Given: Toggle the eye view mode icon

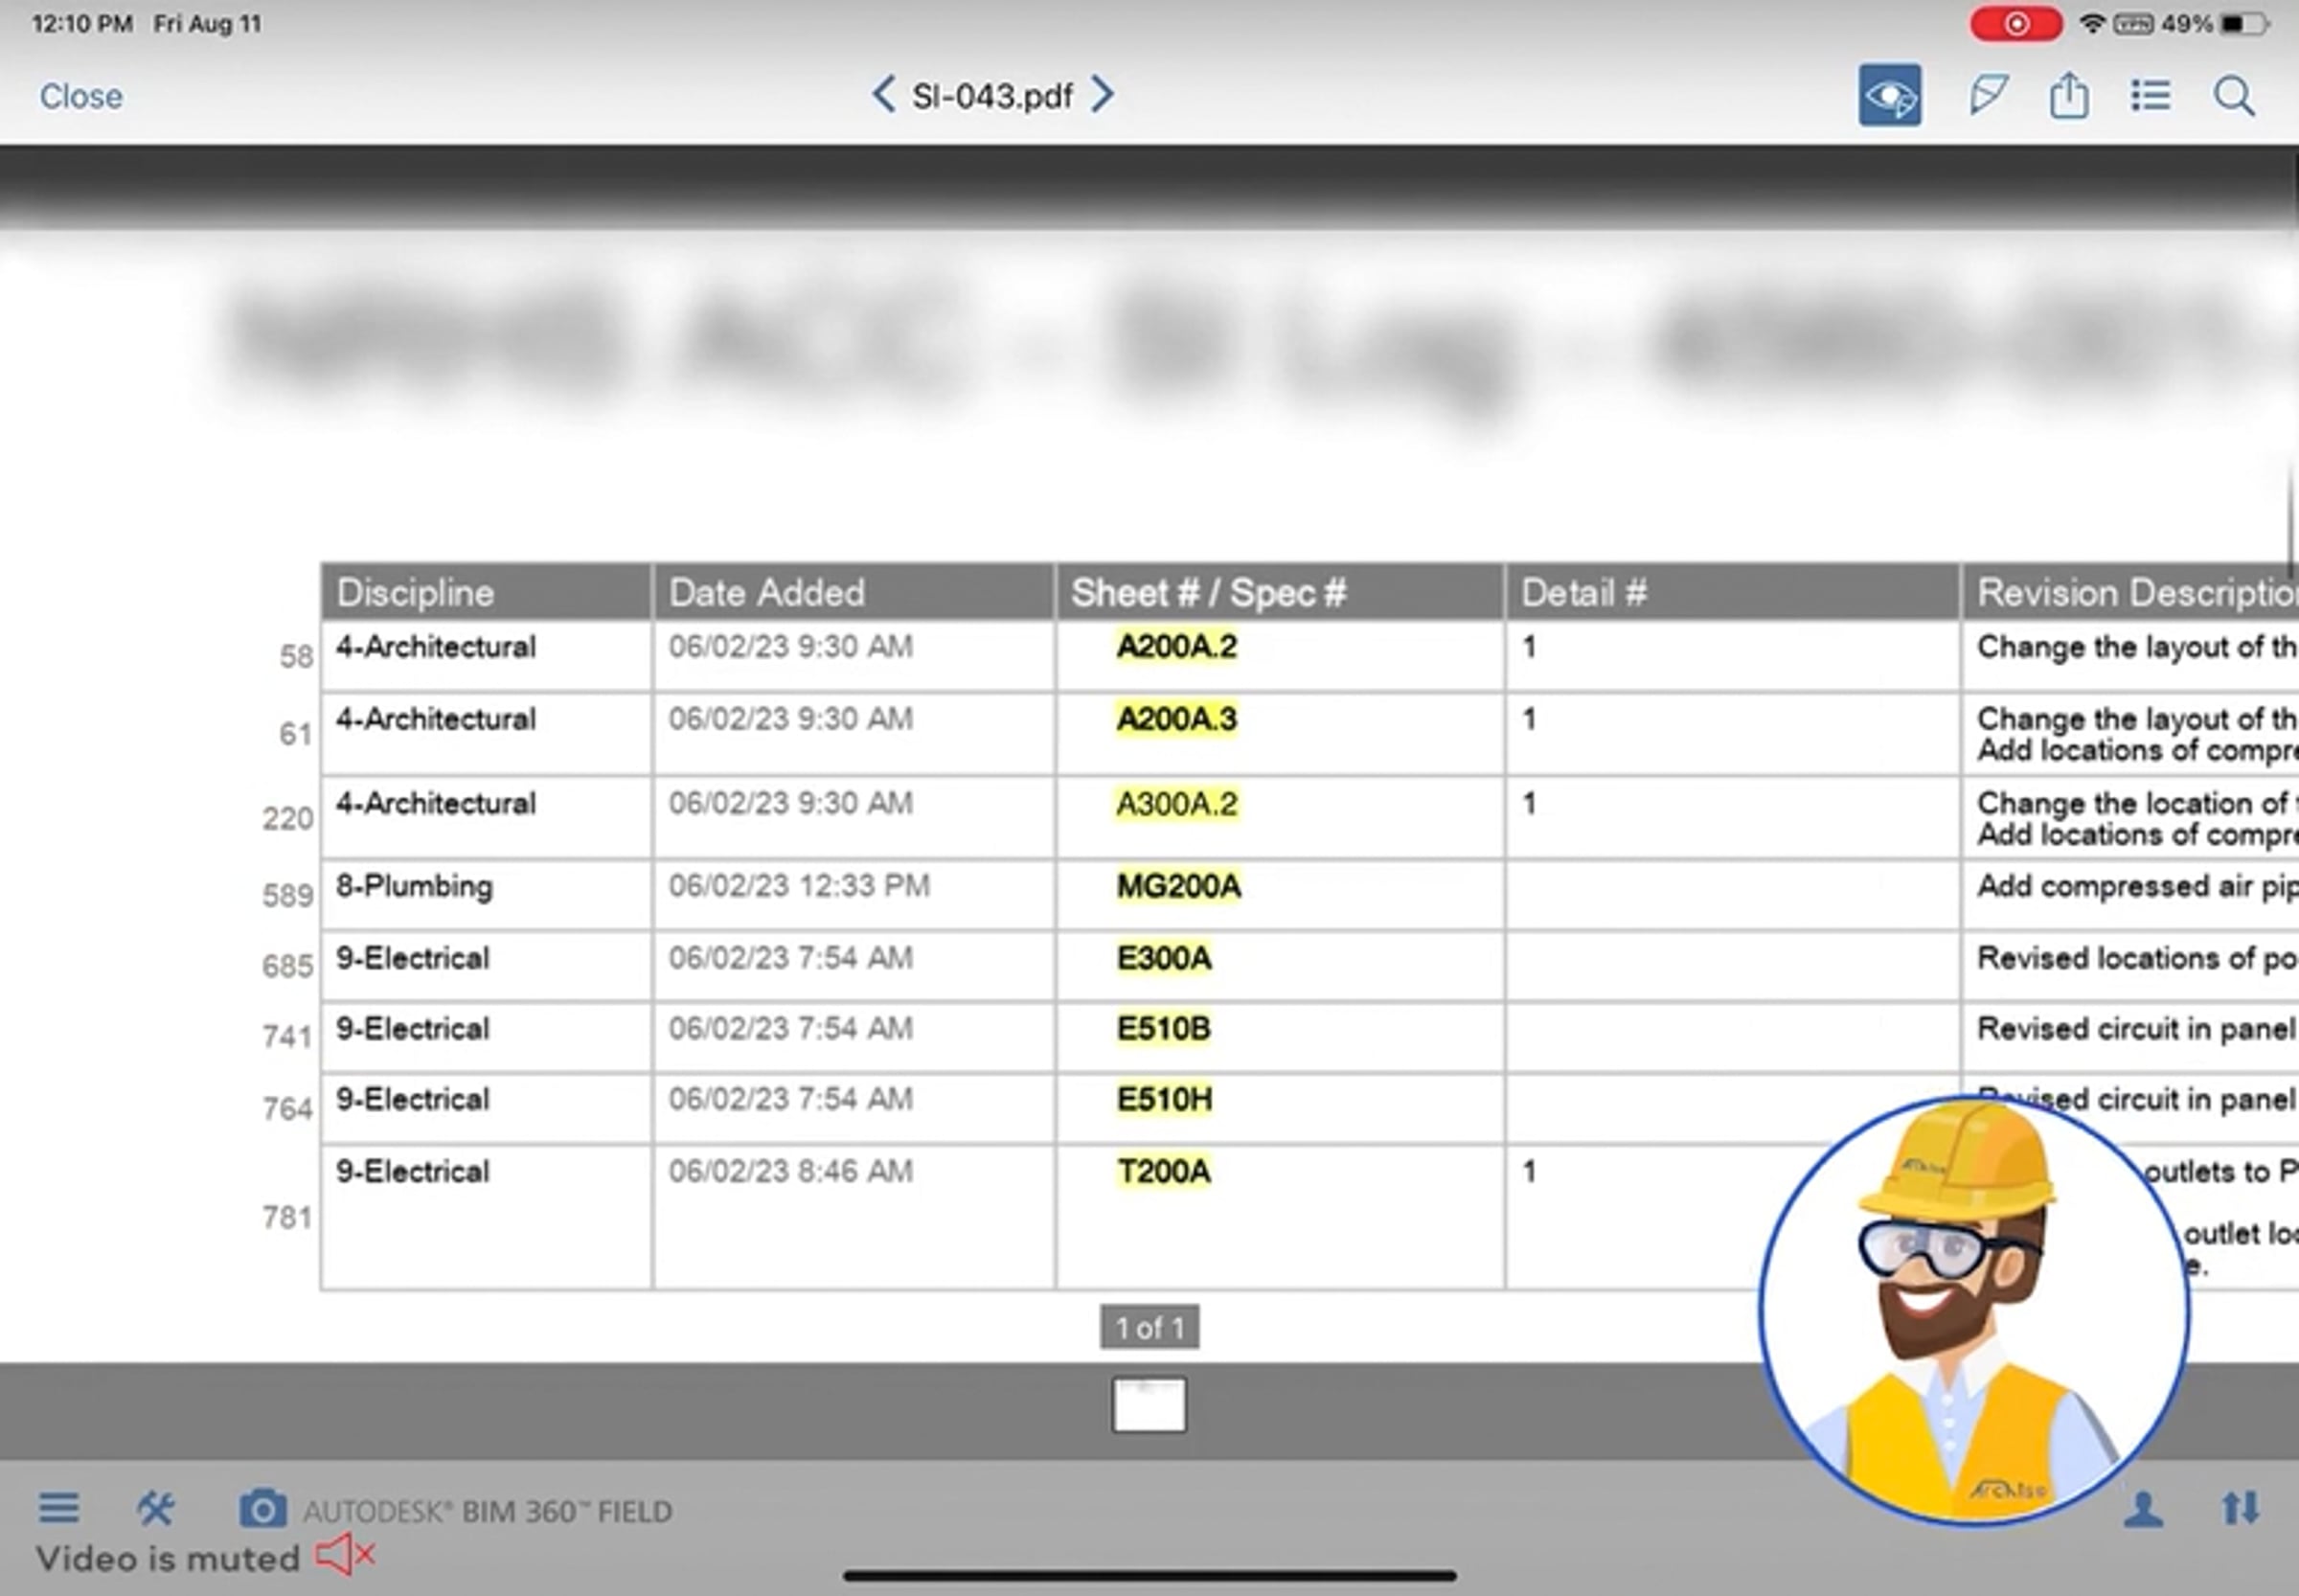Looking at the screenshot, I should click(1889, 95).
